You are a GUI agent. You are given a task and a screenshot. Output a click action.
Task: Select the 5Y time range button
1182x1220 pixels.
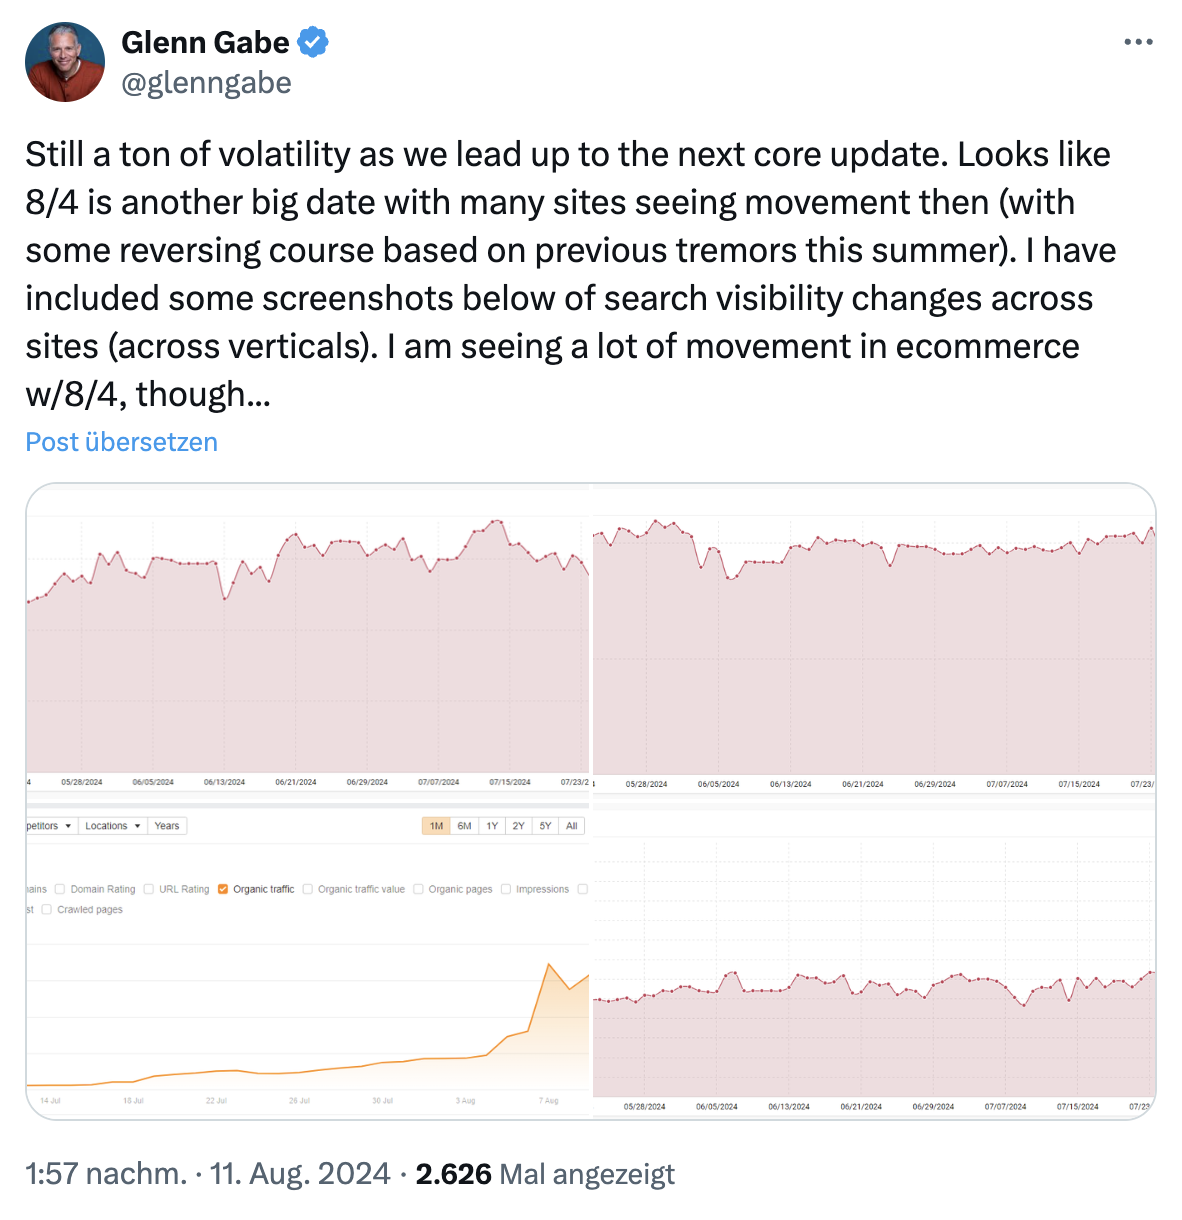click(544, 826)
